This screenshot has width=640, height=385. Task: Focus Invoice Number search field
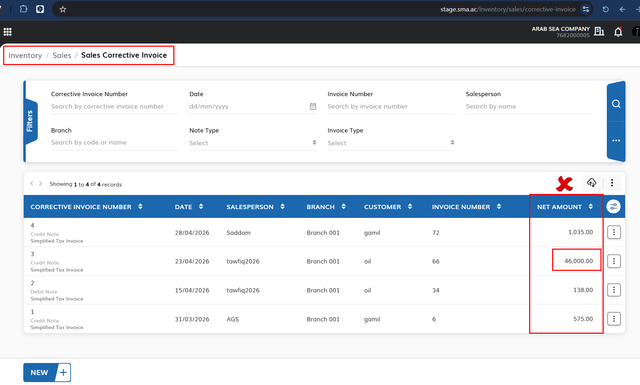click(391, 106)
